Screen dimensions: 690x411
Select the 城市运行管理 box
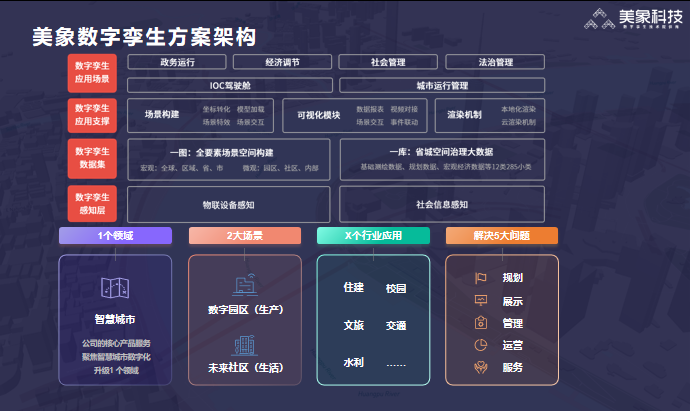coord(441,86)
